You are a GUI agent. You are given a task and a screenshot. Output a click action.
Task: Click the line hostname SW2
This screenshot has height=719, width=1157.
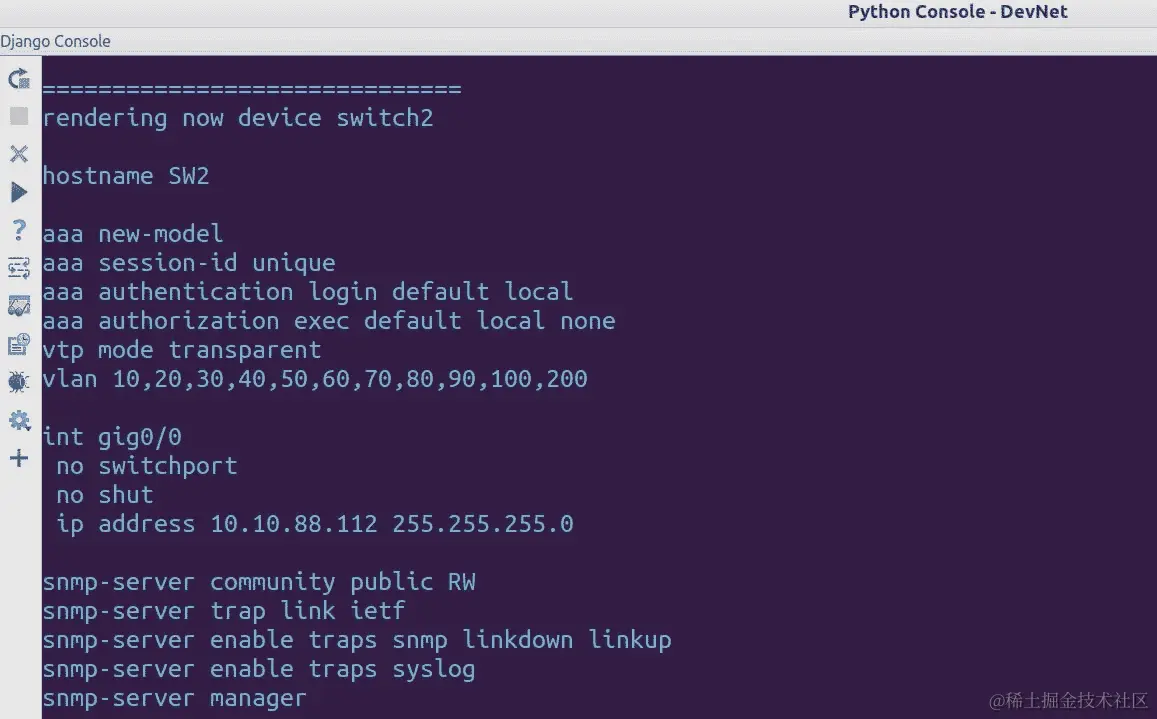coord(126,176)
